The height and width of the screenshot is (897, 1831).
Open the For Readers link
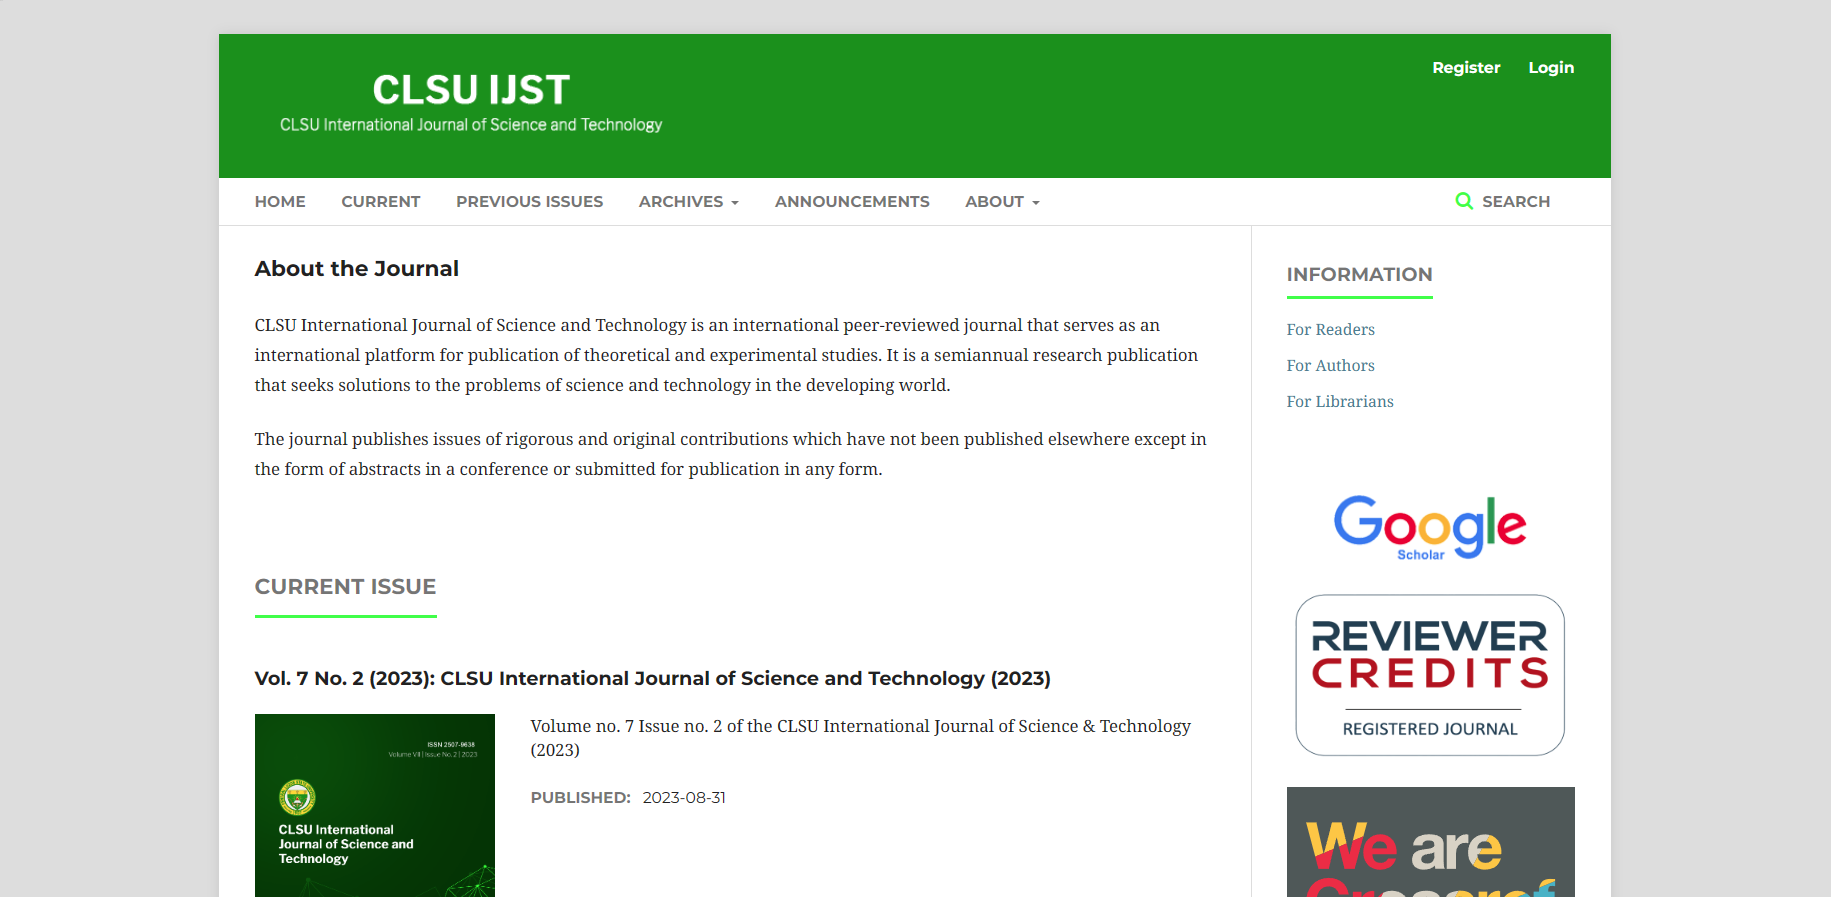(x=1331, y=329)
